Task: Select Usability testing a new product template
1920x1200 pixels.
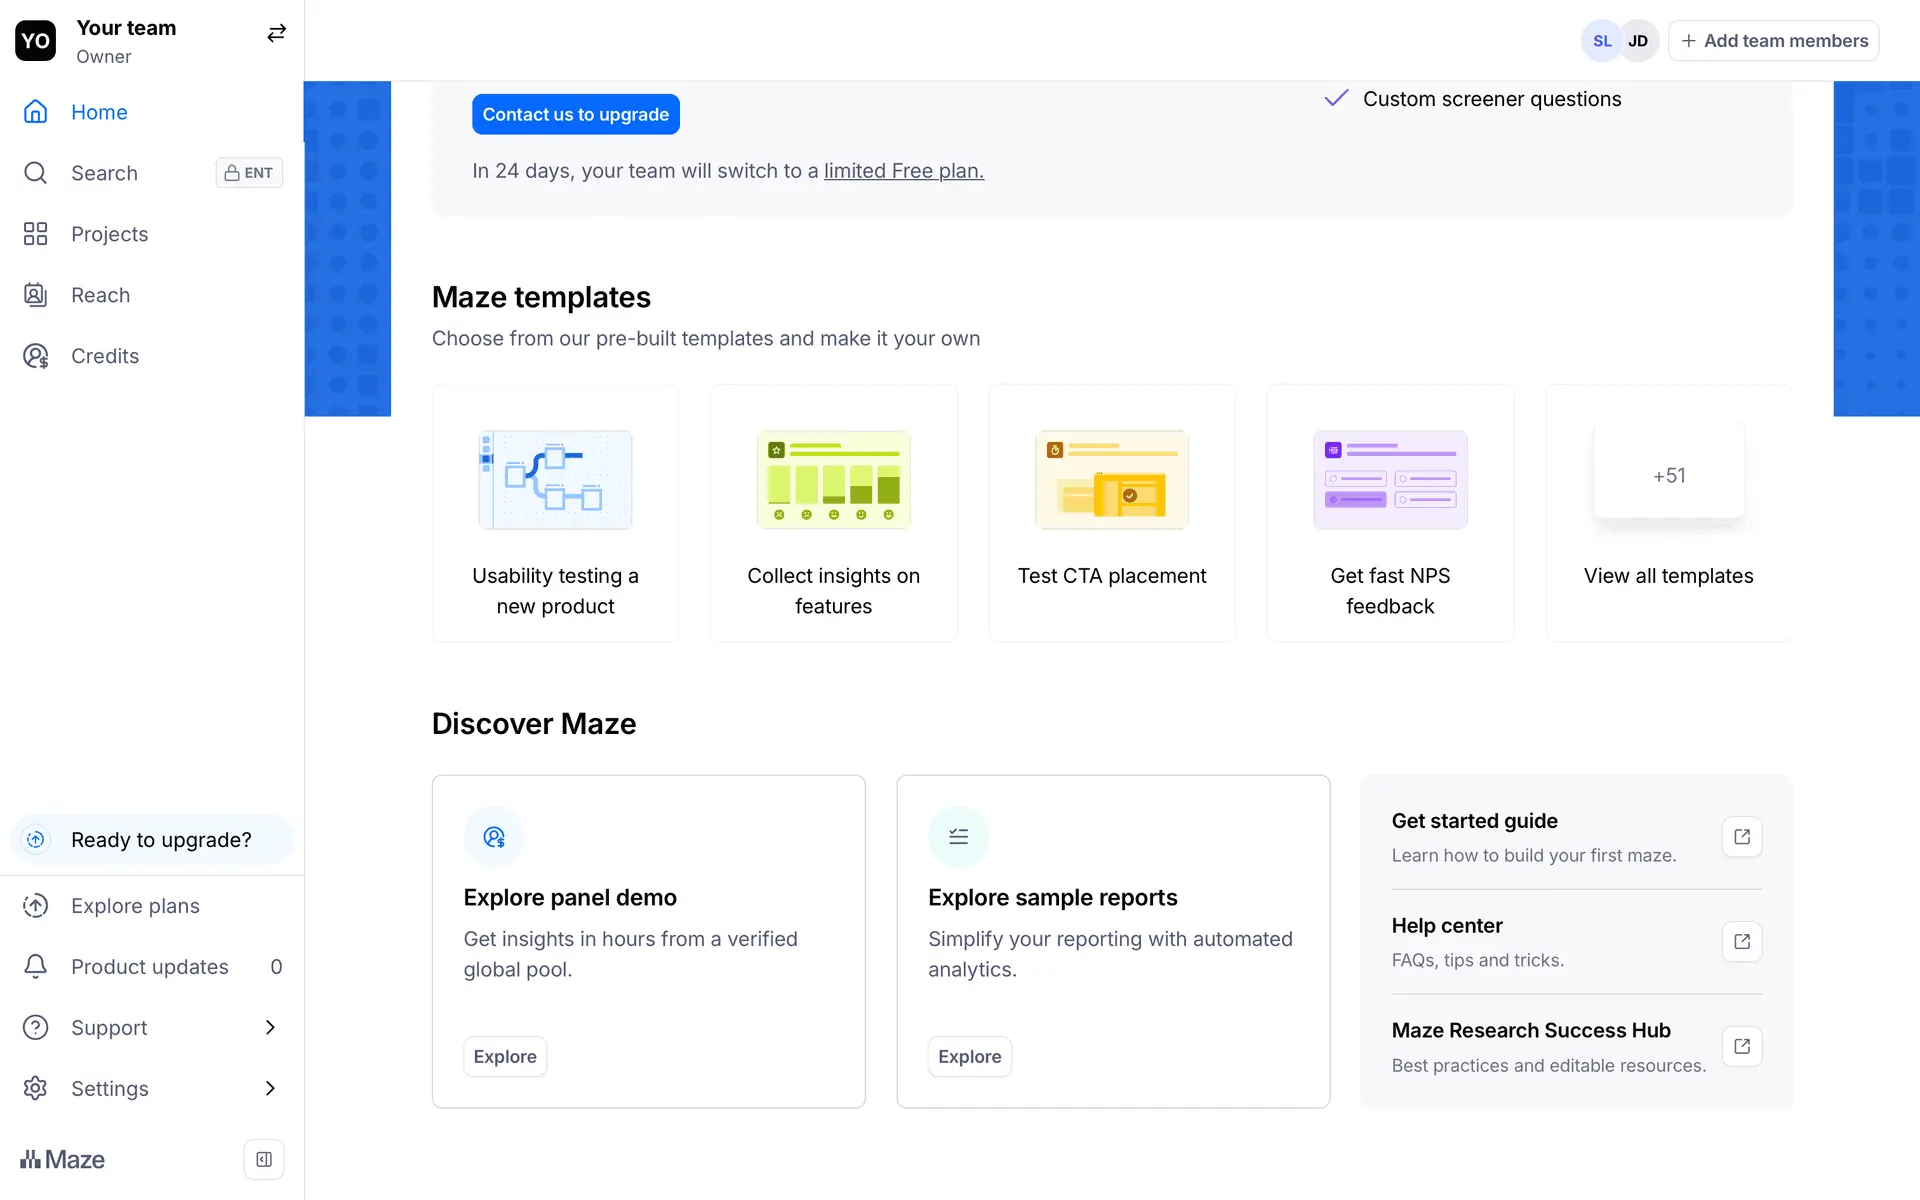Action: [555, 513]
